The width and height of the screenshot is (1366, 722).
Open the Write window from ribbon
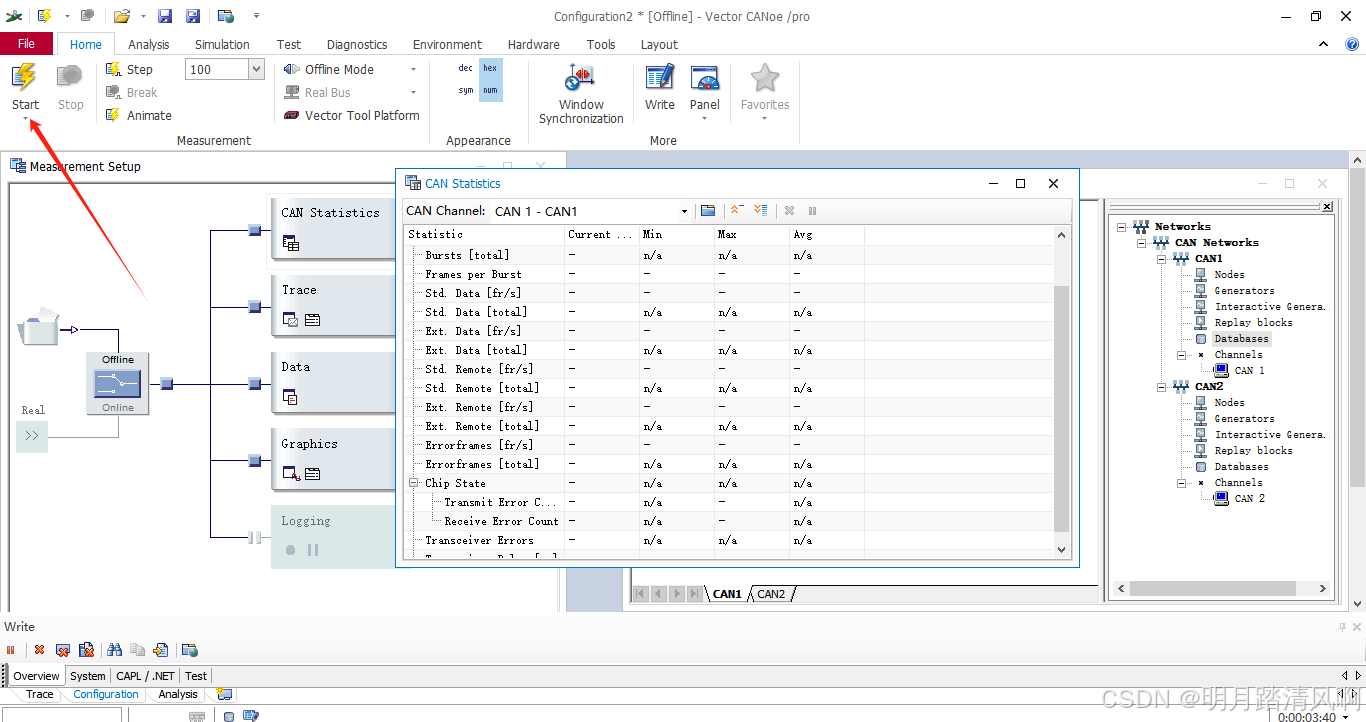660,88
